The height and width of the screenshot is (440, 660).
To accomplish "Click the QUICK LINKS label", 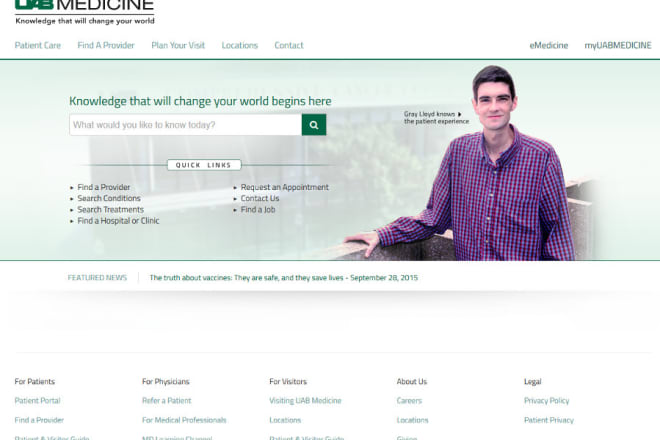I will pyautogui.click(x=204, y=165).
